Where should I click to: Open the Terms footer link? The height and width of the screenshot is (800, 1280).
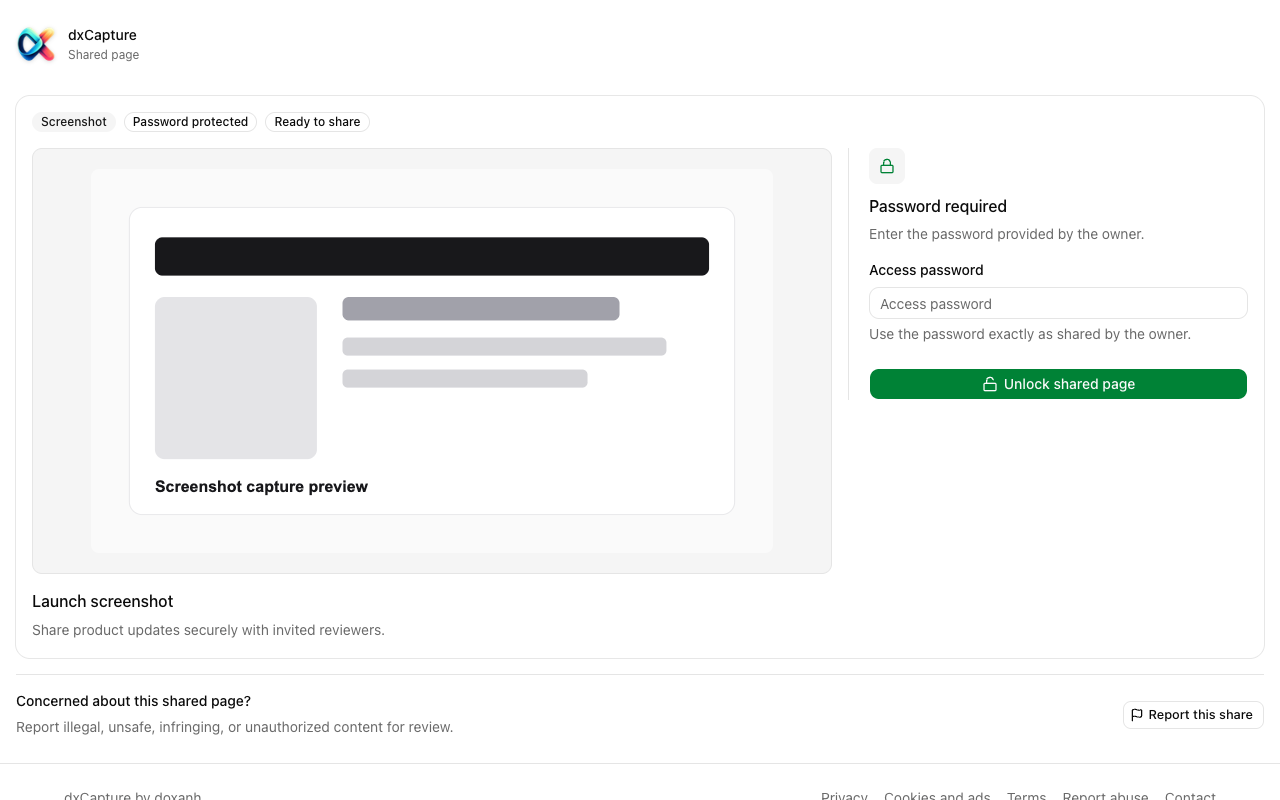coord(1026,795)
